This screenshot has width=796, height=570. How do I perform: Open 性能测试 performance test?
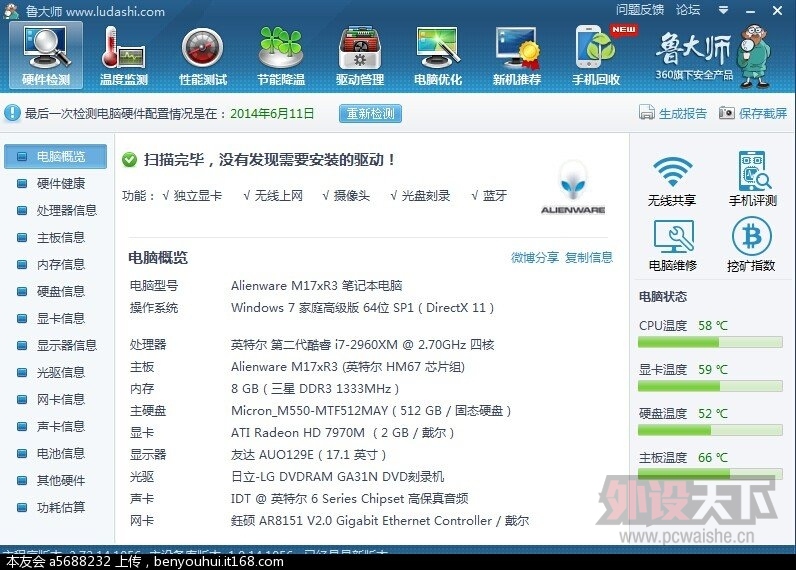(x=203, y=56)
